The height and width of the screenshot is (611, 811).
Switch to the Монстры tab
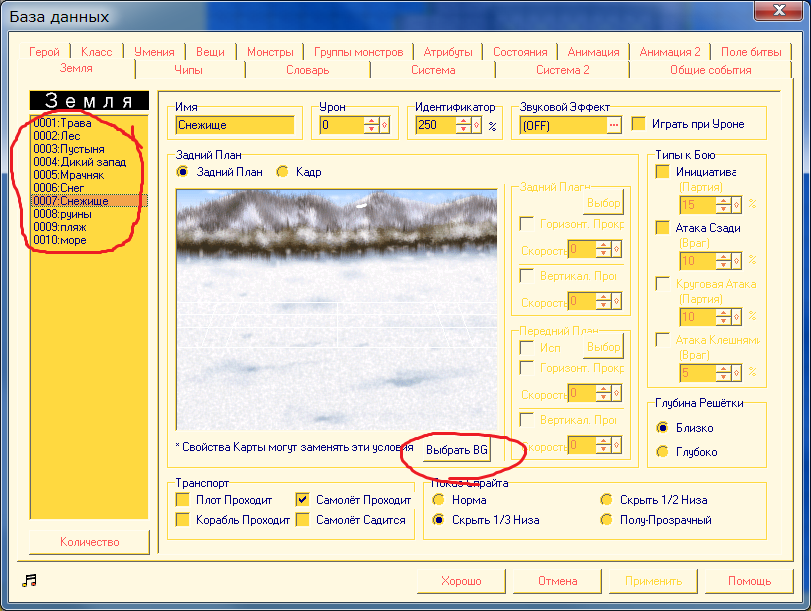coord(270,52)
